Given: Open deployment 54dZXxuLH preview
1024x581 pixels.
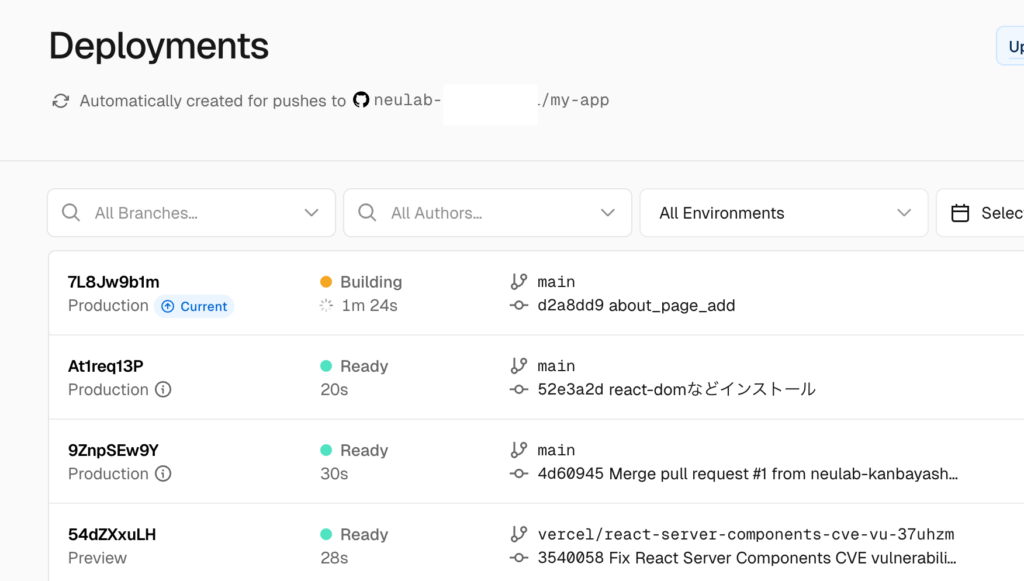Looking at the screenshot, I should pos(111,534).
